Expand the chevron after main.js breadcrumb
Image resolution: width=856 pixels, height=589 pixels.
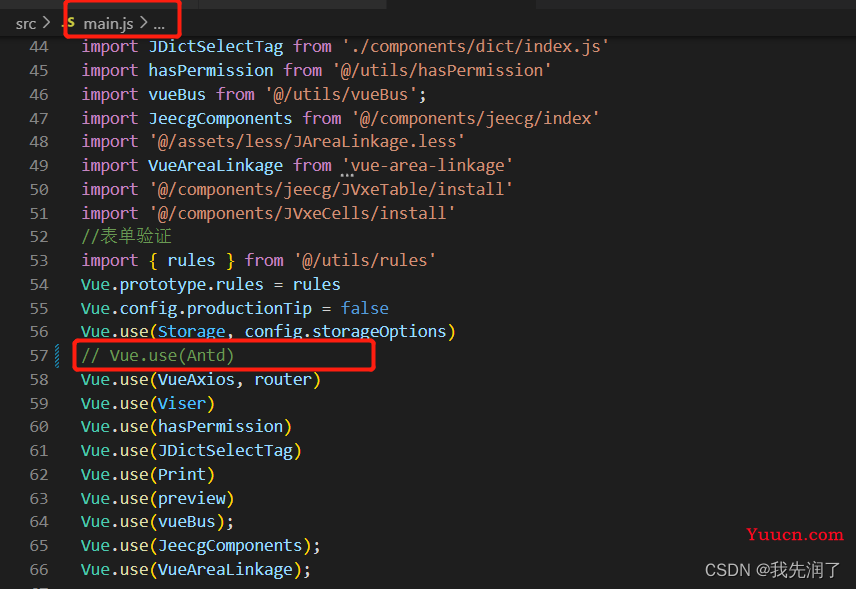(143, 23)
